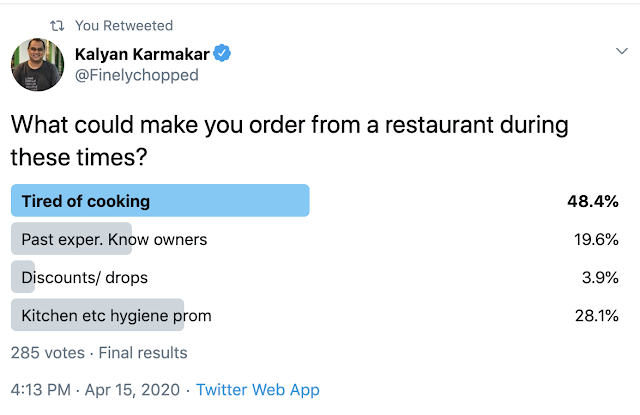Choose the "Kitchen etc hygiene prom" poll bar

116,315
